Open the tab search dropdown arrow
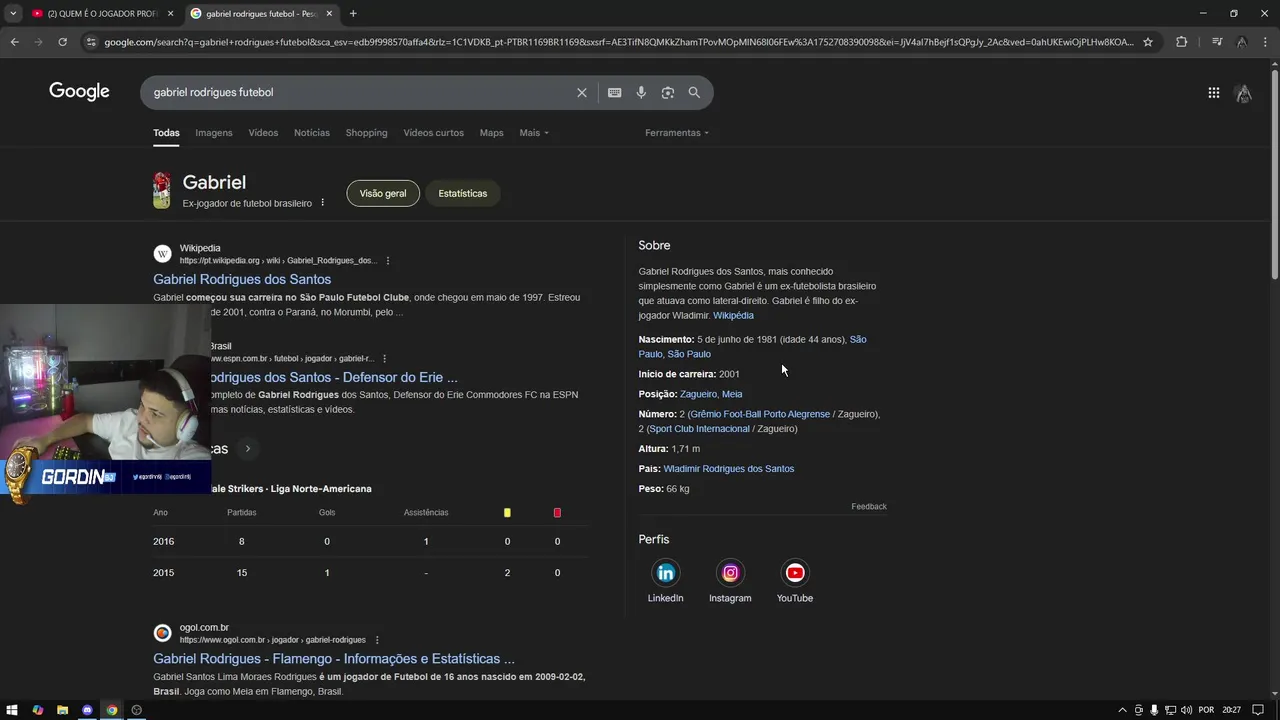Screen dimensions: 1280x720 pos(13,14)
